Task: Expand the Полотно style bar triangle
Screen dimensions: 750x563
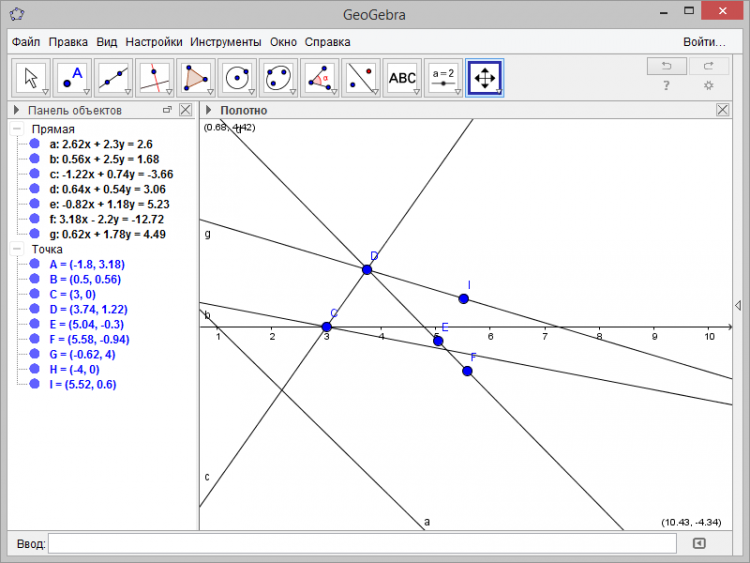Action: coord(210,110)
